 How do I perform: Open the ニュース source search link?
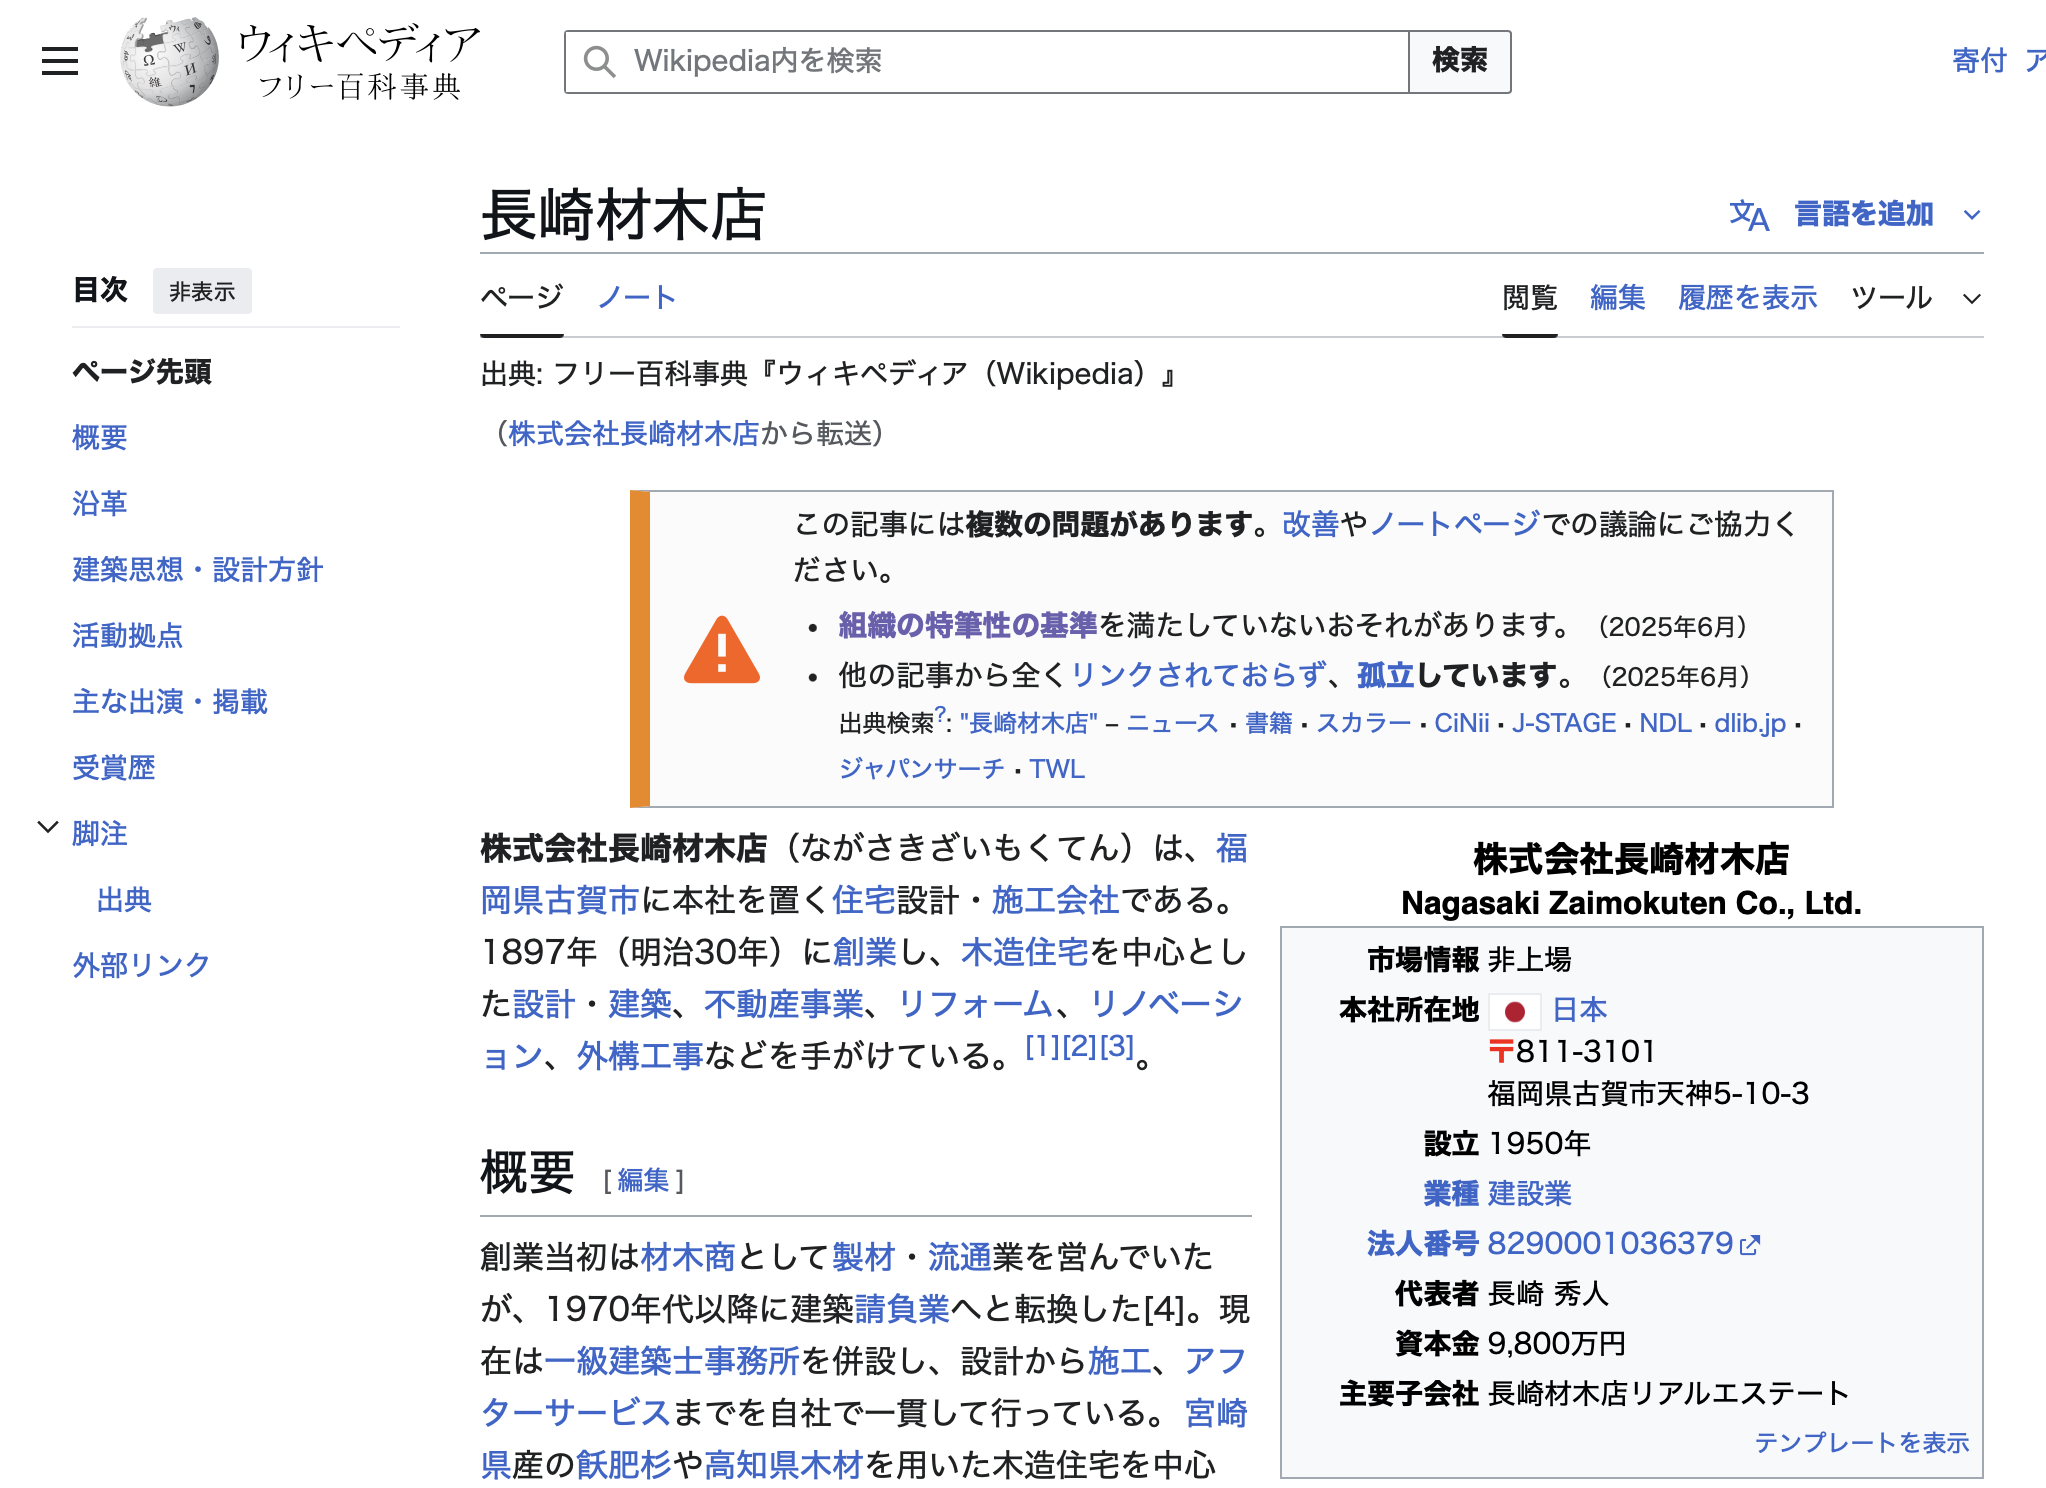click(x=1172, y=724)
